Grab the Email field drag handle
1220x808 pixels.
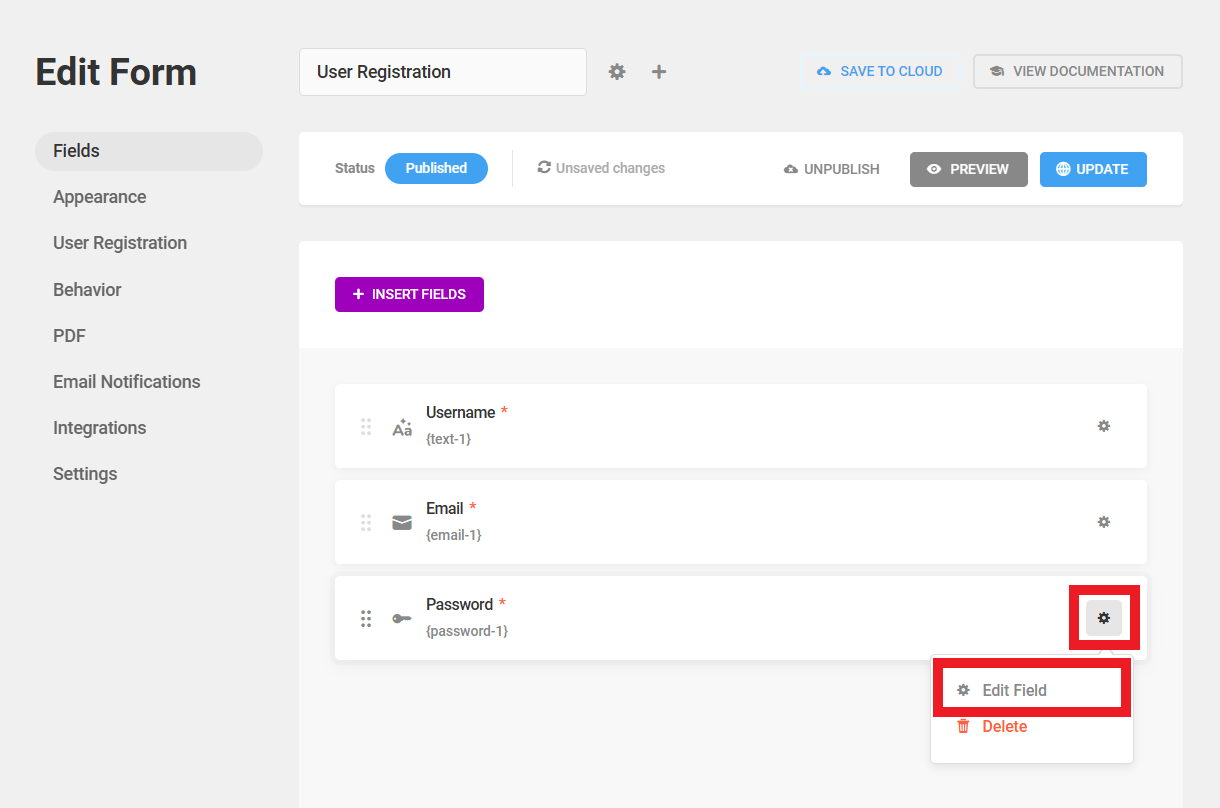tap(366, 523)
